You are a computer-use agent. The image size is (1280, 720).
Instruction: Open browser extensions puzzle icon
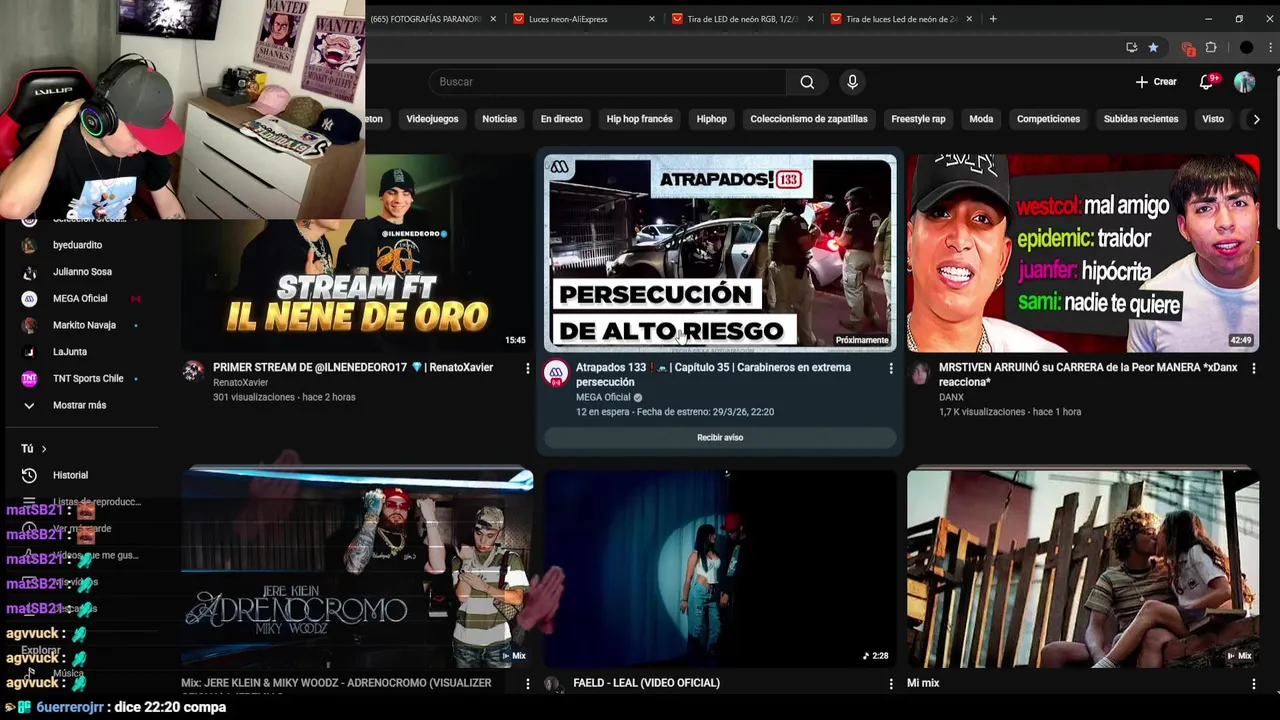pyautogui.click(x=1211, y=47)
